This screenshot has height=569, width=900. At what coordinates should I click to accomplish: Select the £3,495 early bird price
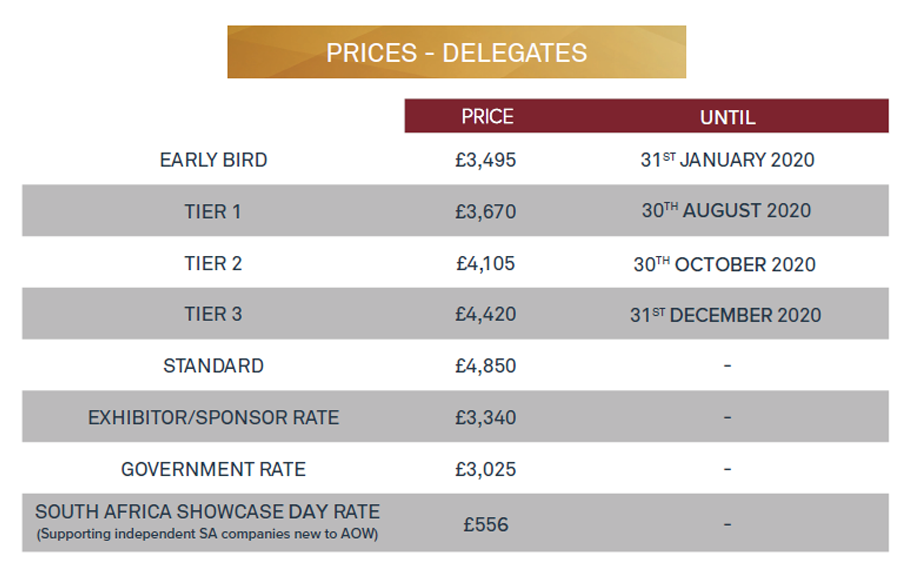tap(486, 160)
